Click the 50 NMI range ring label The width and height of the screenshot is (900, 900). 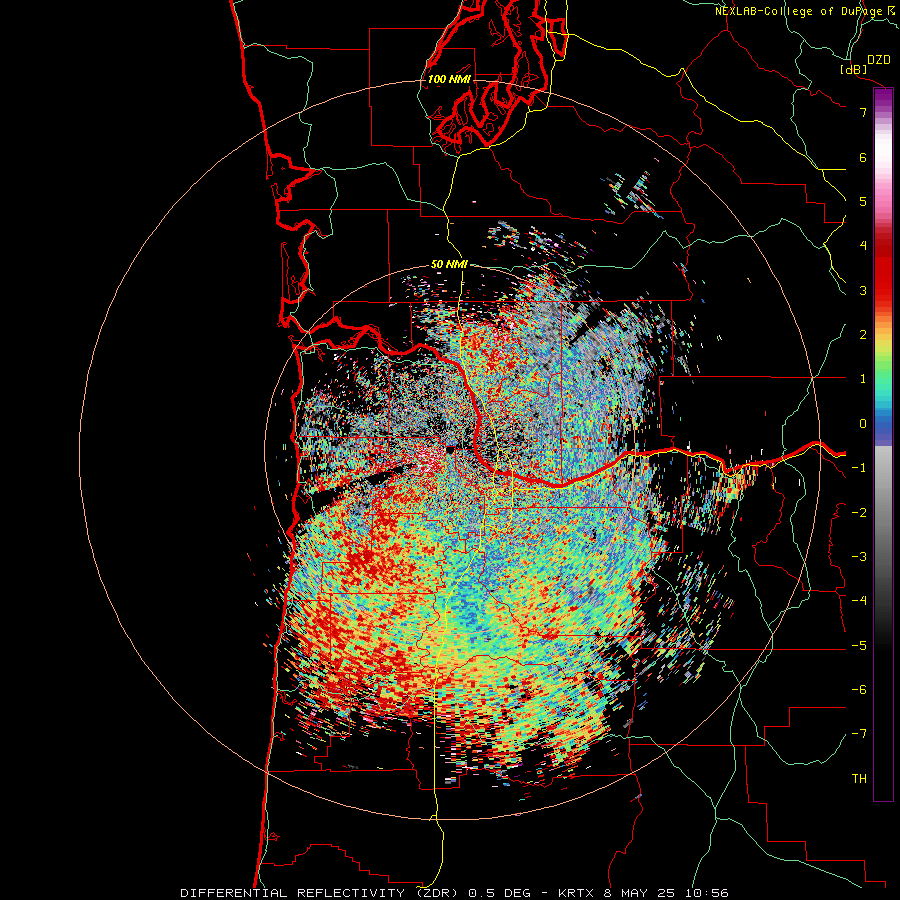[449, 265]
